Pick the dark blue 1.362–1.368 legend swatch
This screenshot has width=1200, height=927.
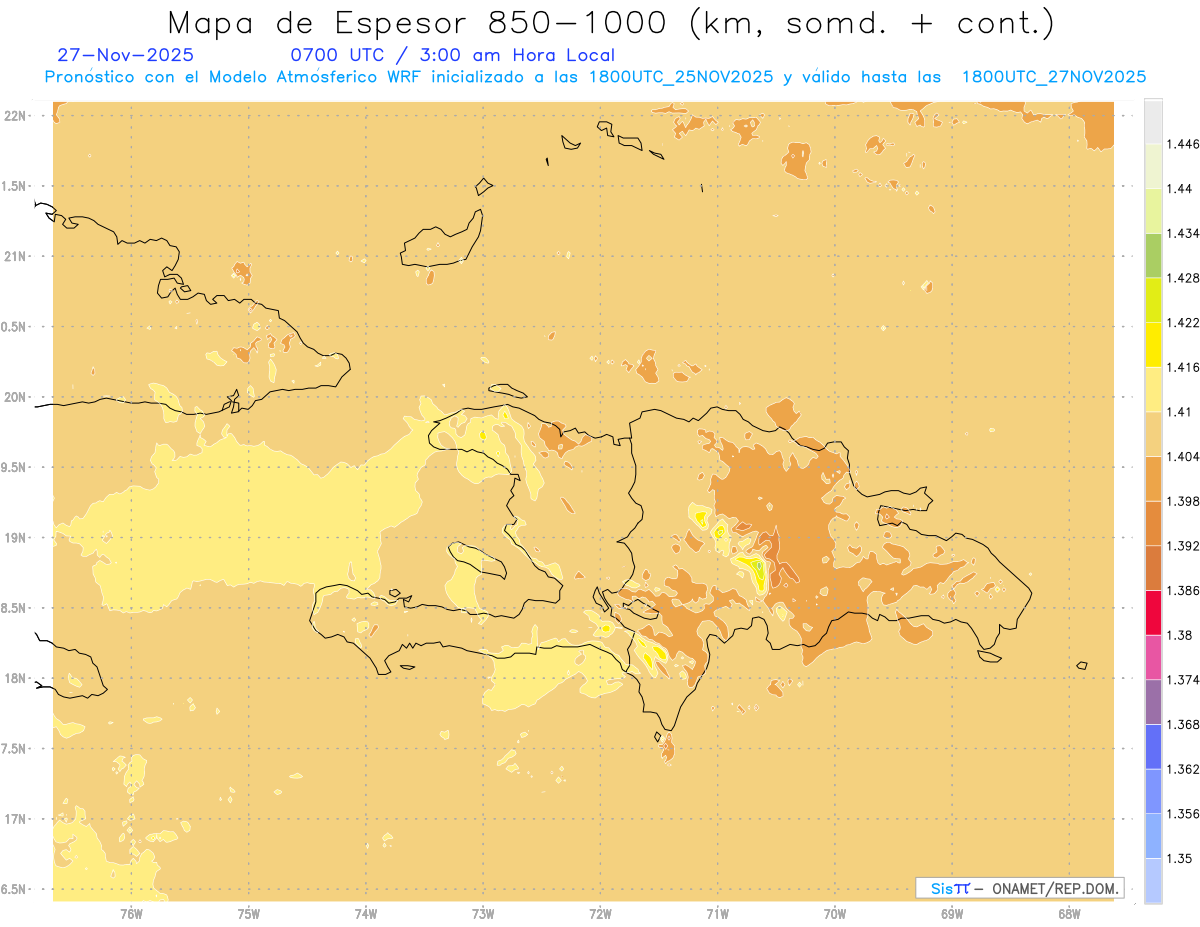(x=1153, y=747)
